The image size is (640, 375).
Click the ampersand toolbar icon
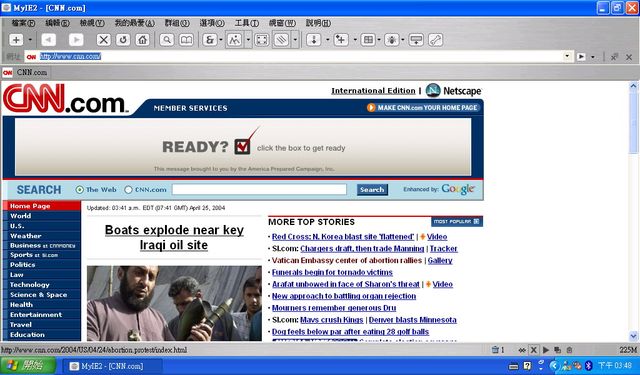pyautogui.click(x=210, y=40)
